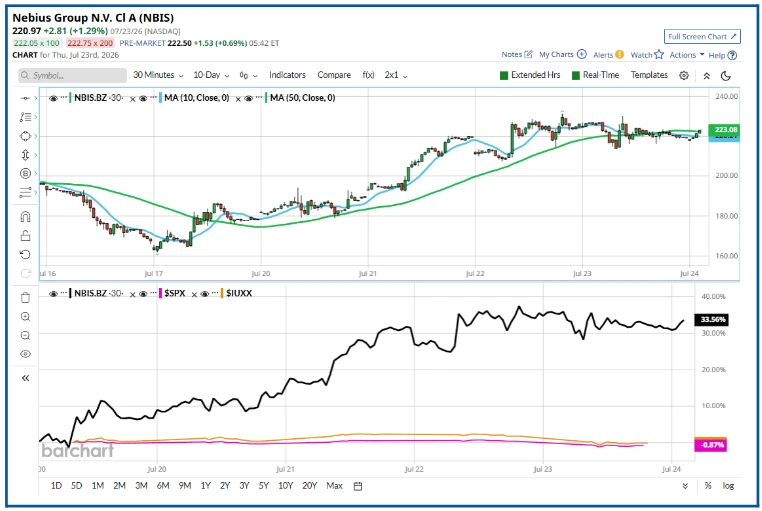762x511 pixels.
Task: Collapse toolbar with double up chevron
Action: [x=707, y=75]
